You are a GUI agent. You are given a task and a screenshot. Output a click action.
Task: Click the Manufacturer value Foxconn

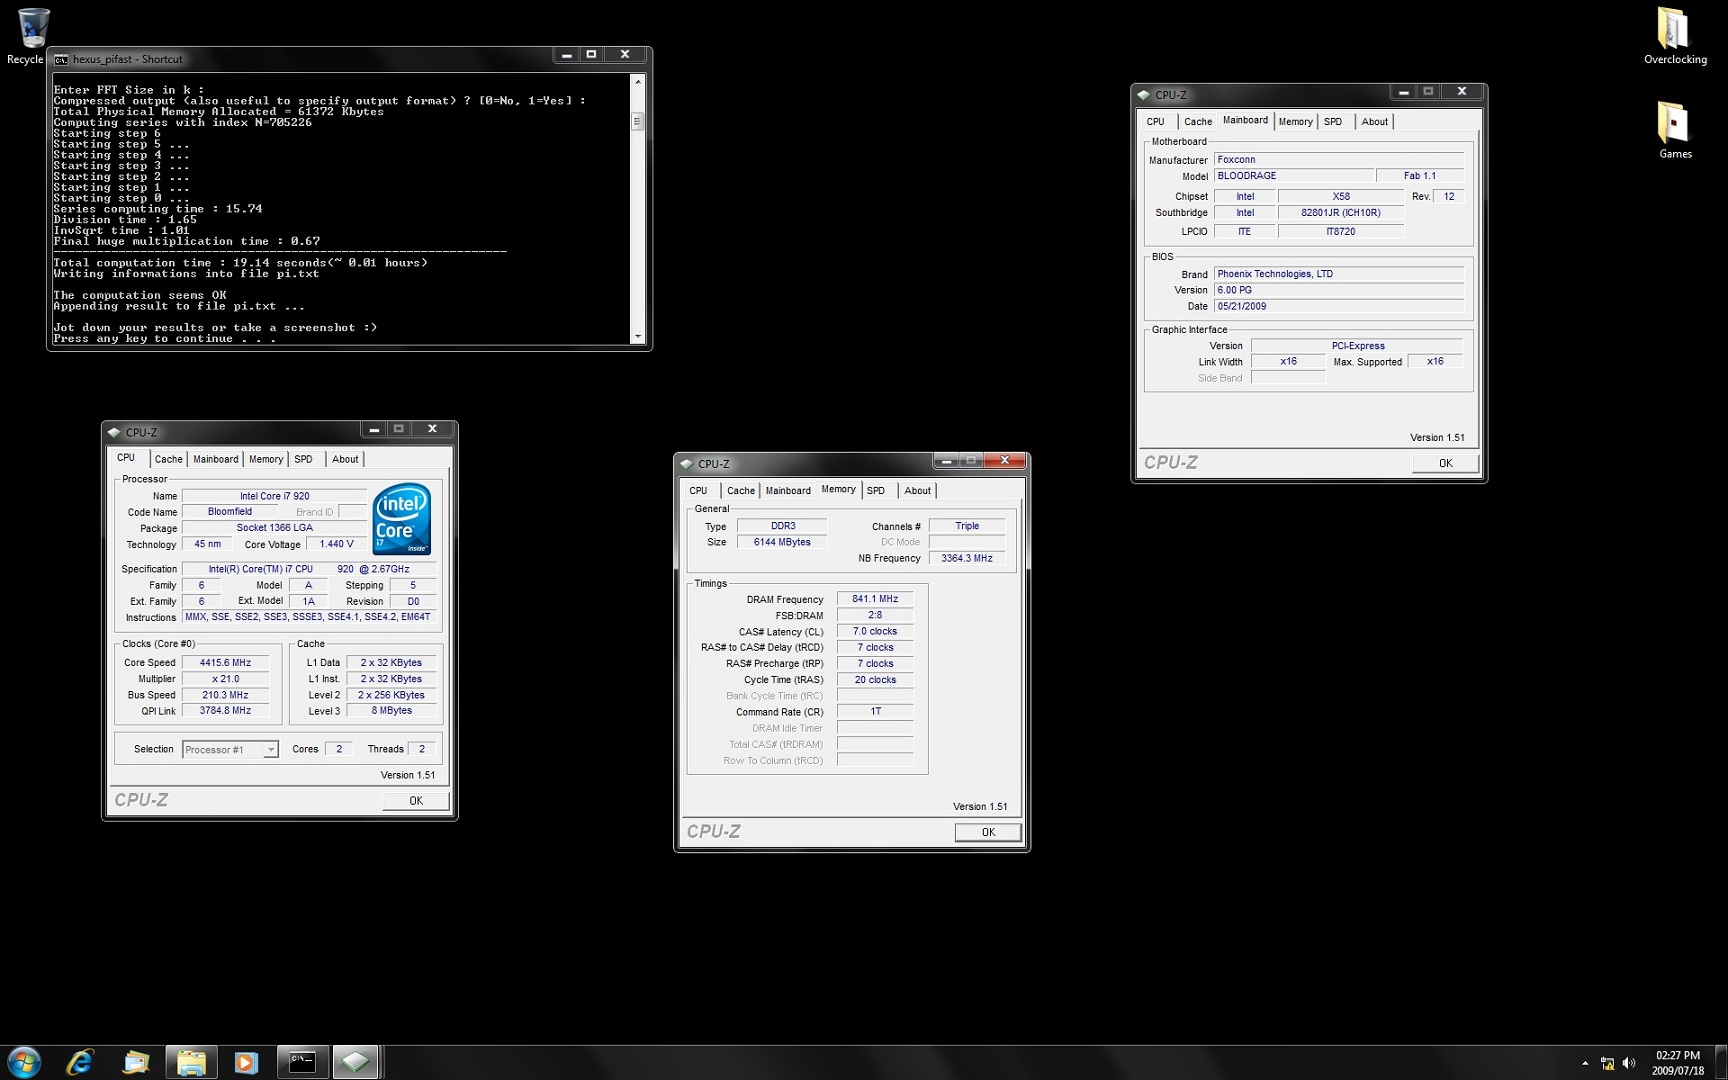1339,160
